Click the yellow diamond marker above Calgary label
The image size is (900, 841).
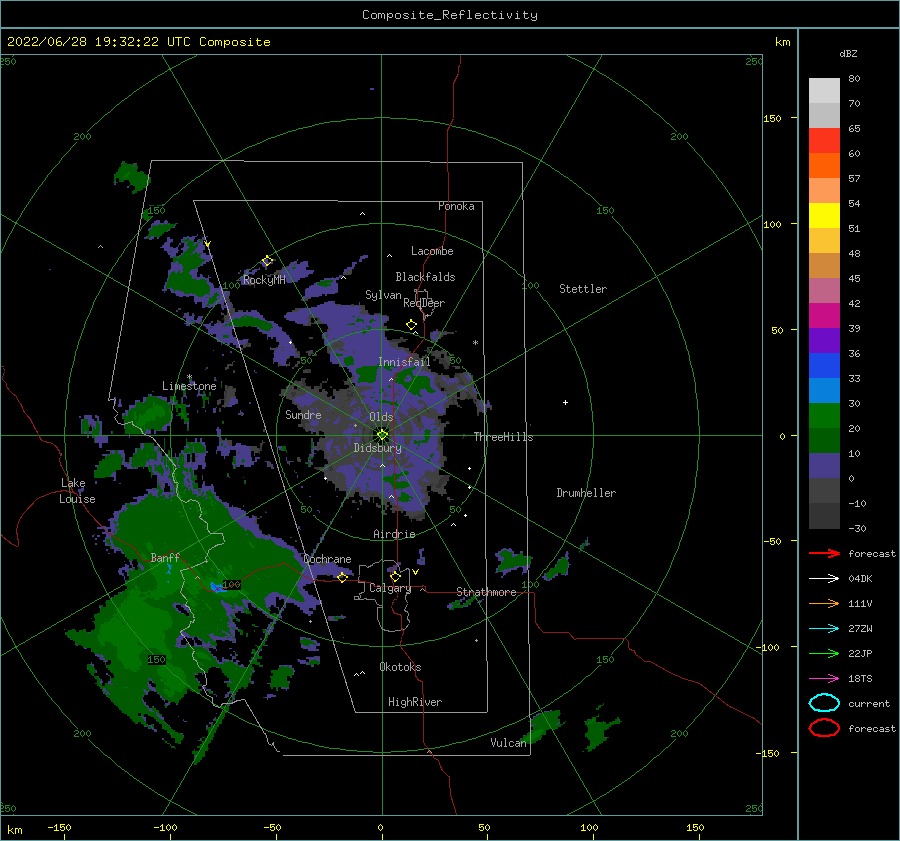(395, 576)
